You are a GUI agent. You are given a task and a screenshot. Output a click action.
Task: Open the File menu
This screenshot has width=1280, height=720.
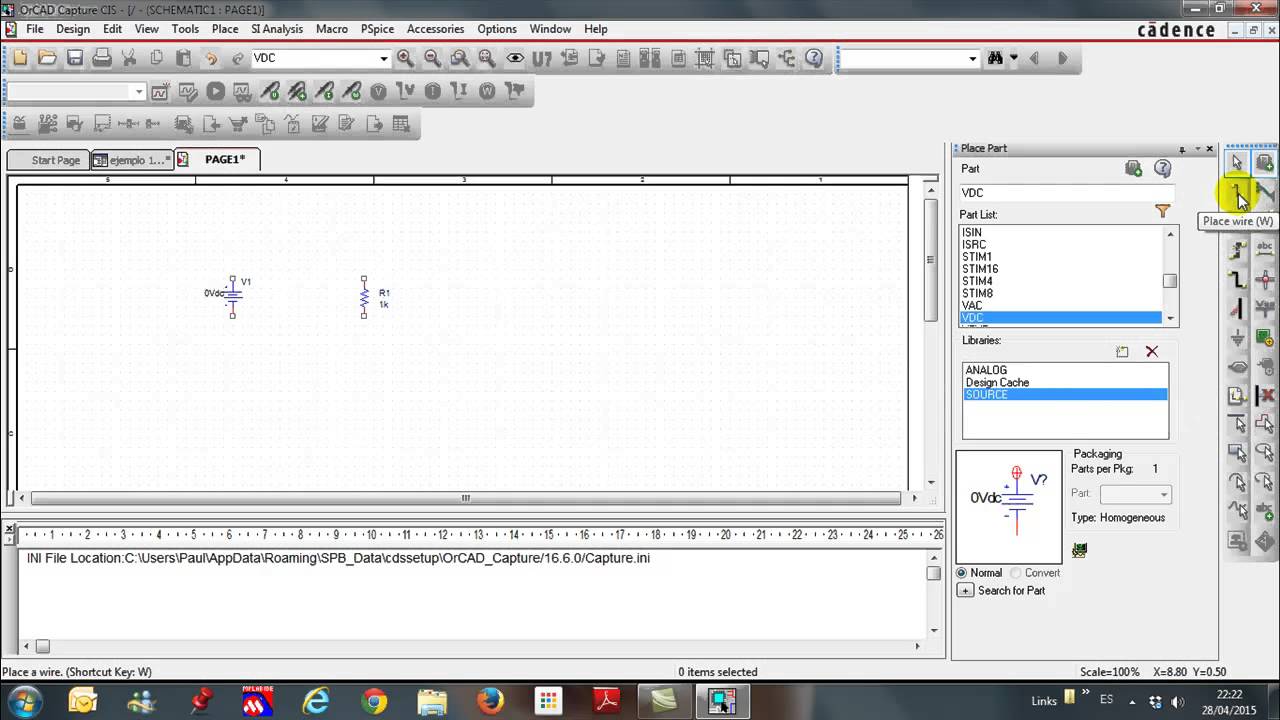(35, 29)
